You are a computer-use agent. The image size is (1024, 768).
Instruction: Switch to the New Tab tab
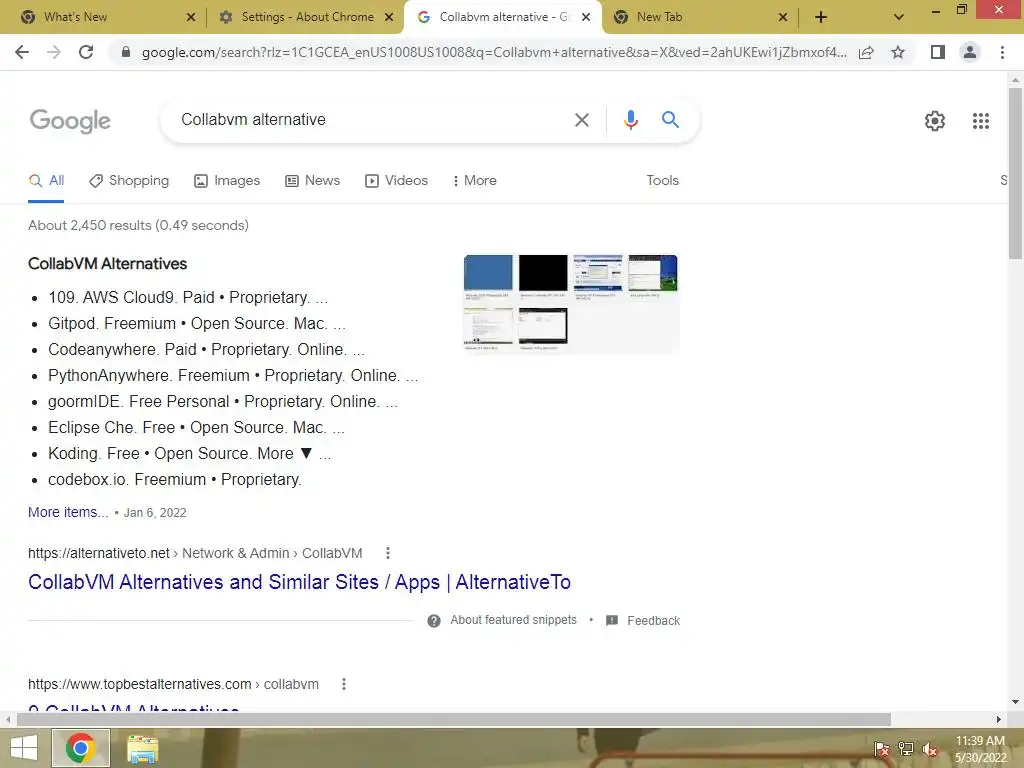tap(699, 17)
